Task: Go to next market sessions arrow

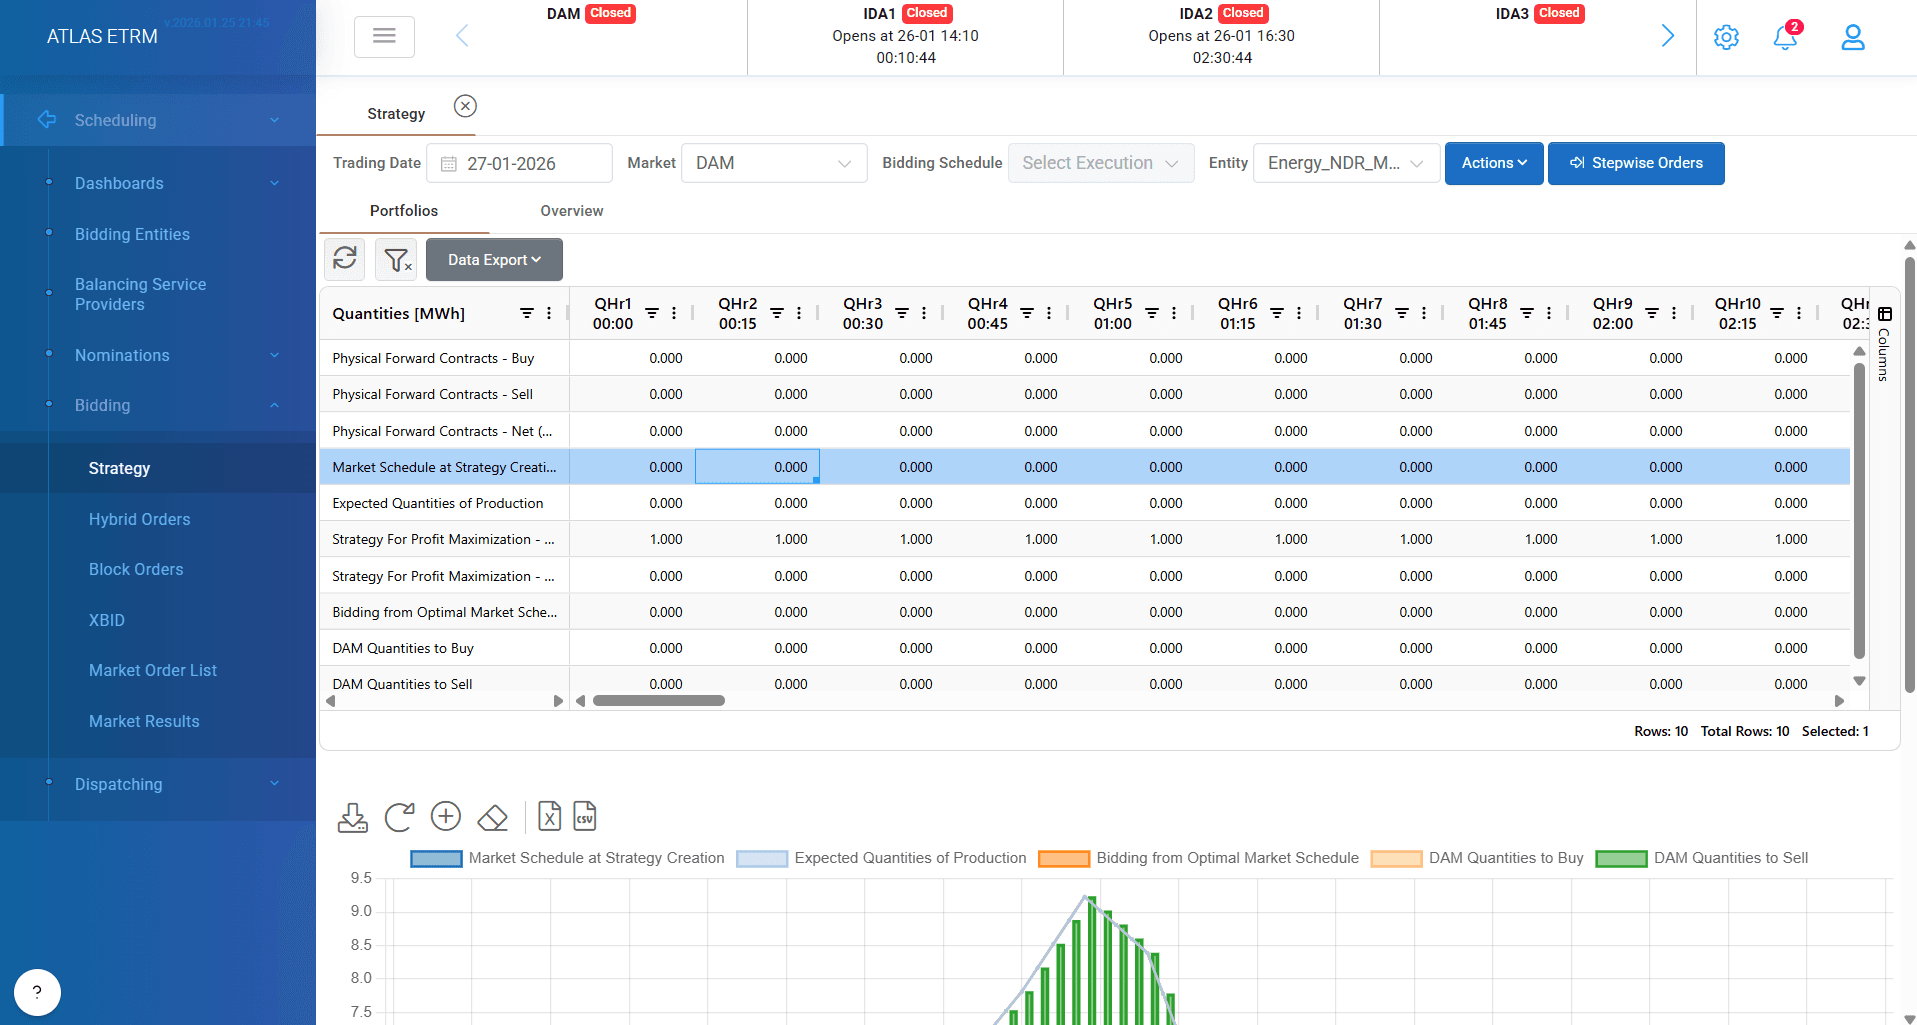Action: click(x=1667, y=36)
